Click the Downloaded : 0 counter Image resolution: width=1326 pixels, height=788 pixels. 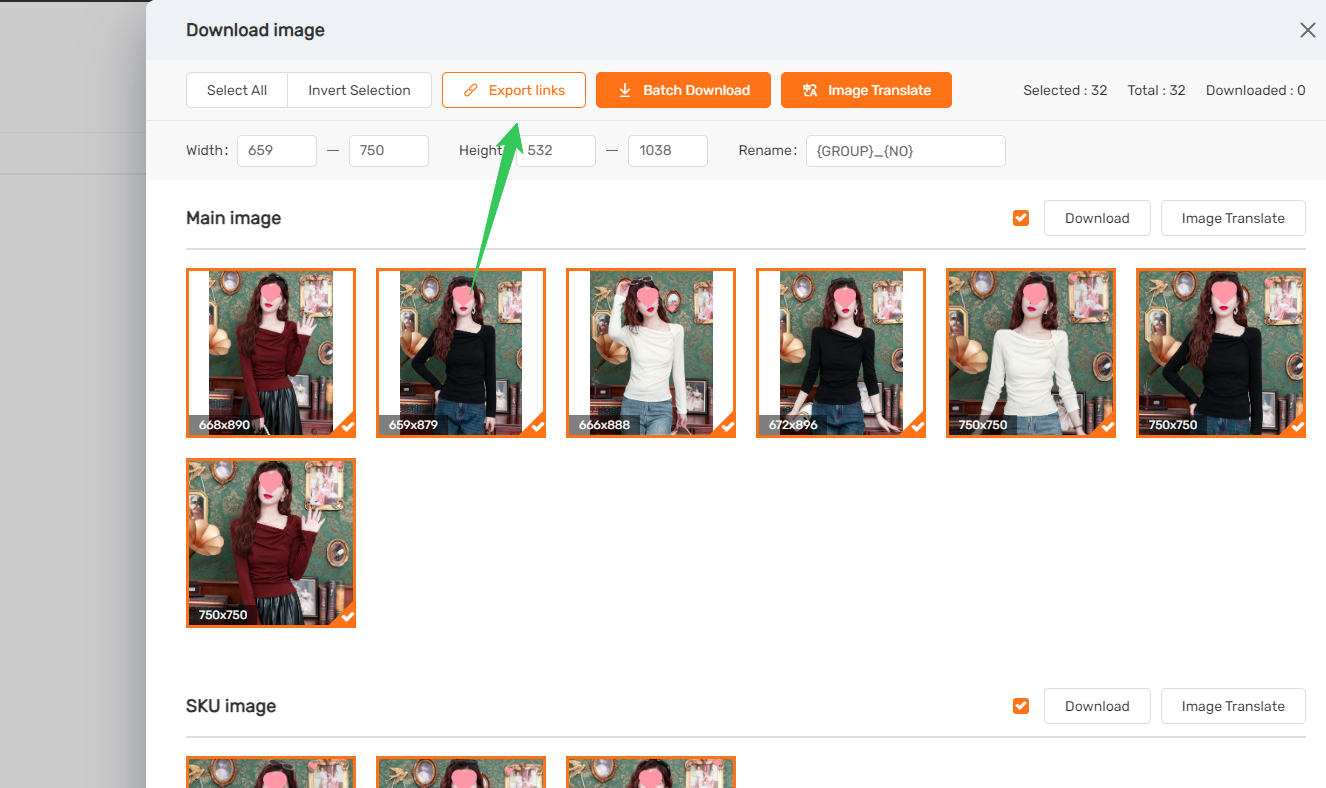[x=1256, y=90]
